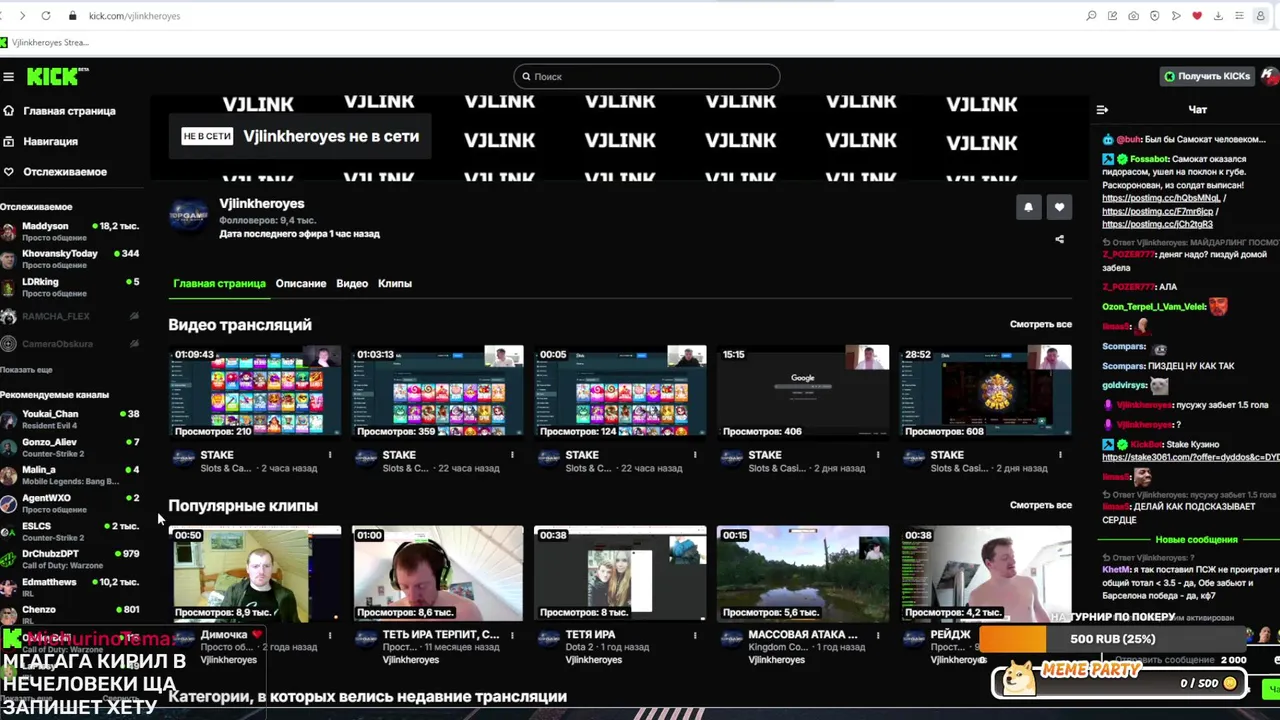Screen dimensions: 1280x720
Task: Open the first postimg.cc link in chat
Action: (x=1161, y=198)
